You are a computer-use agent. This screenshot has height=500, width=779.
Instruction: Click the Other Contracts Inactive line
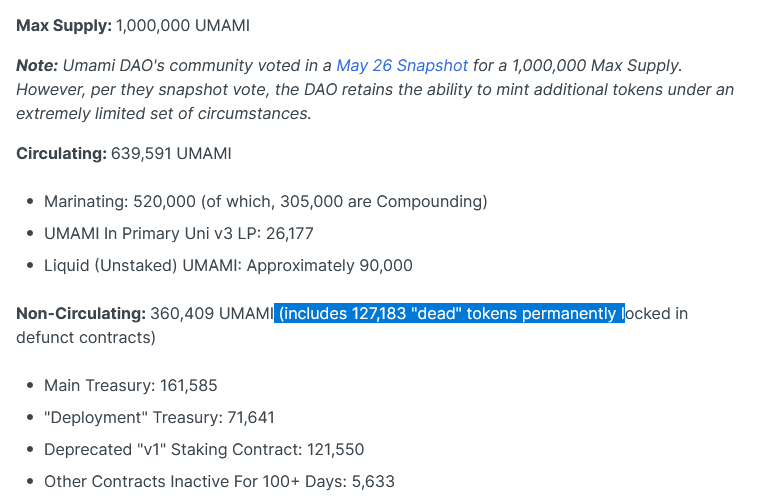220,482
